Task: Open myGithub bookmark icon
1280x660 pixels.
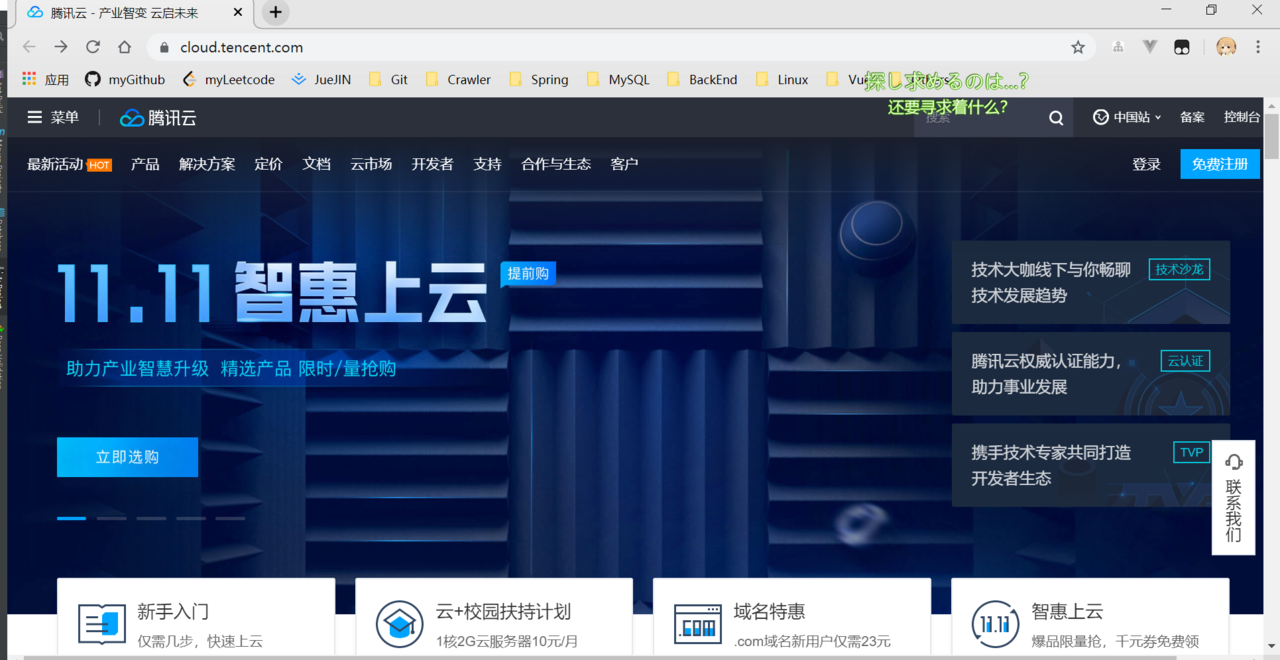Action: tap(93, 79)
